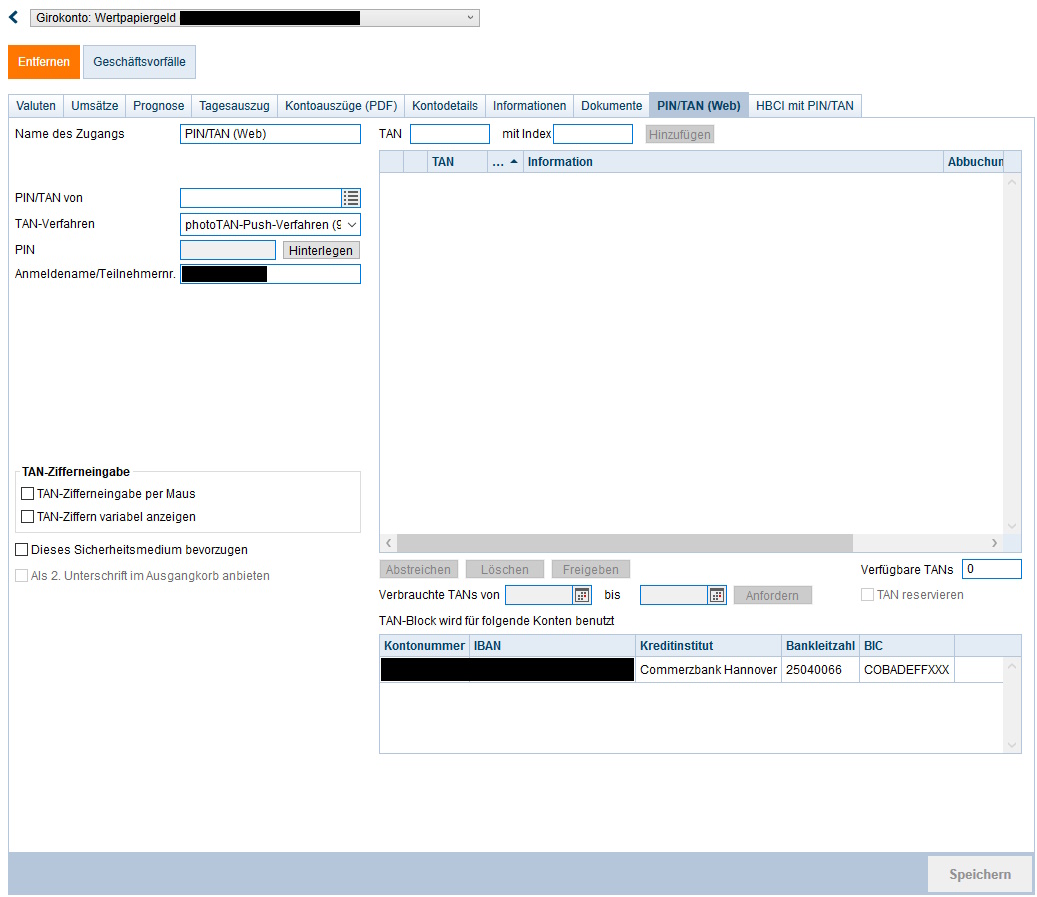
Task: Click the table icon beside the bis field
Action: click(x=718, y=594)
